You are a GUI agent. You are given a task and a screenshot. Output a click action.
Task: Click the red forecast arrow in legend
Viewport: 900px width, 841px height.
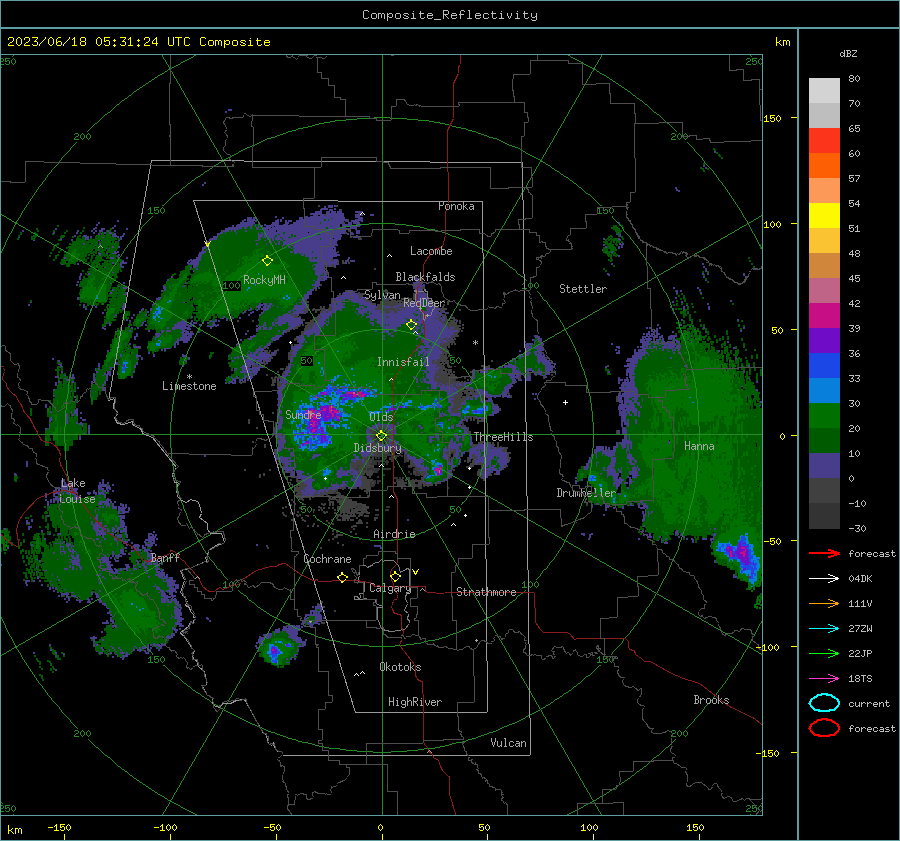[824, 553]
